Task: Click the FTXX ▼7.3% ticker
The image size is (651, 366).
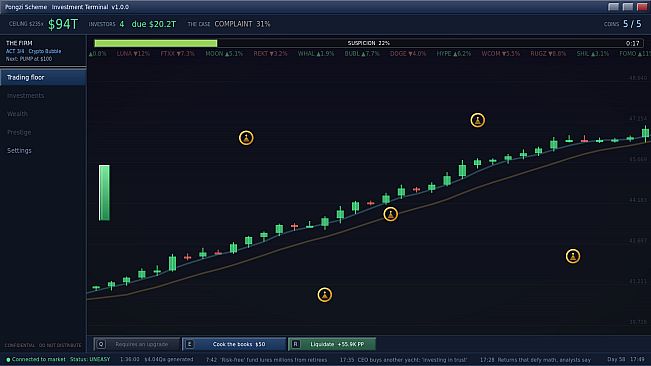Action: click(x=177, y=54)
